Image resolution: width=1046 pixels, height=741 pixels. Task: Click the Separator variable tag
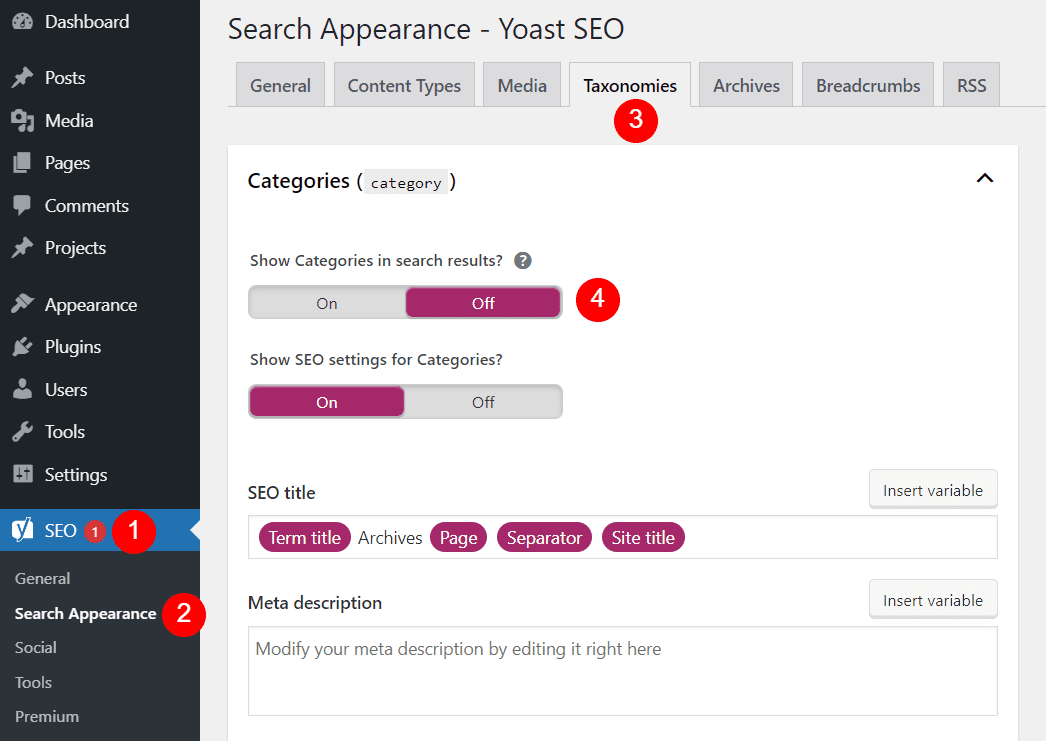pyautogui.click(x=544, y=538)
